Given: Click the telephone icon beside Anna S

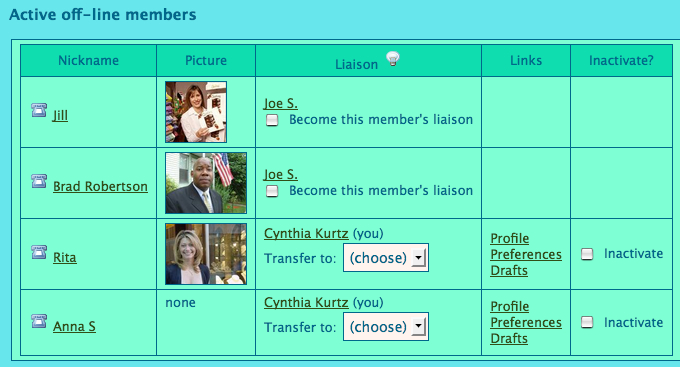Looking at the screenshot, I should 39,321.
